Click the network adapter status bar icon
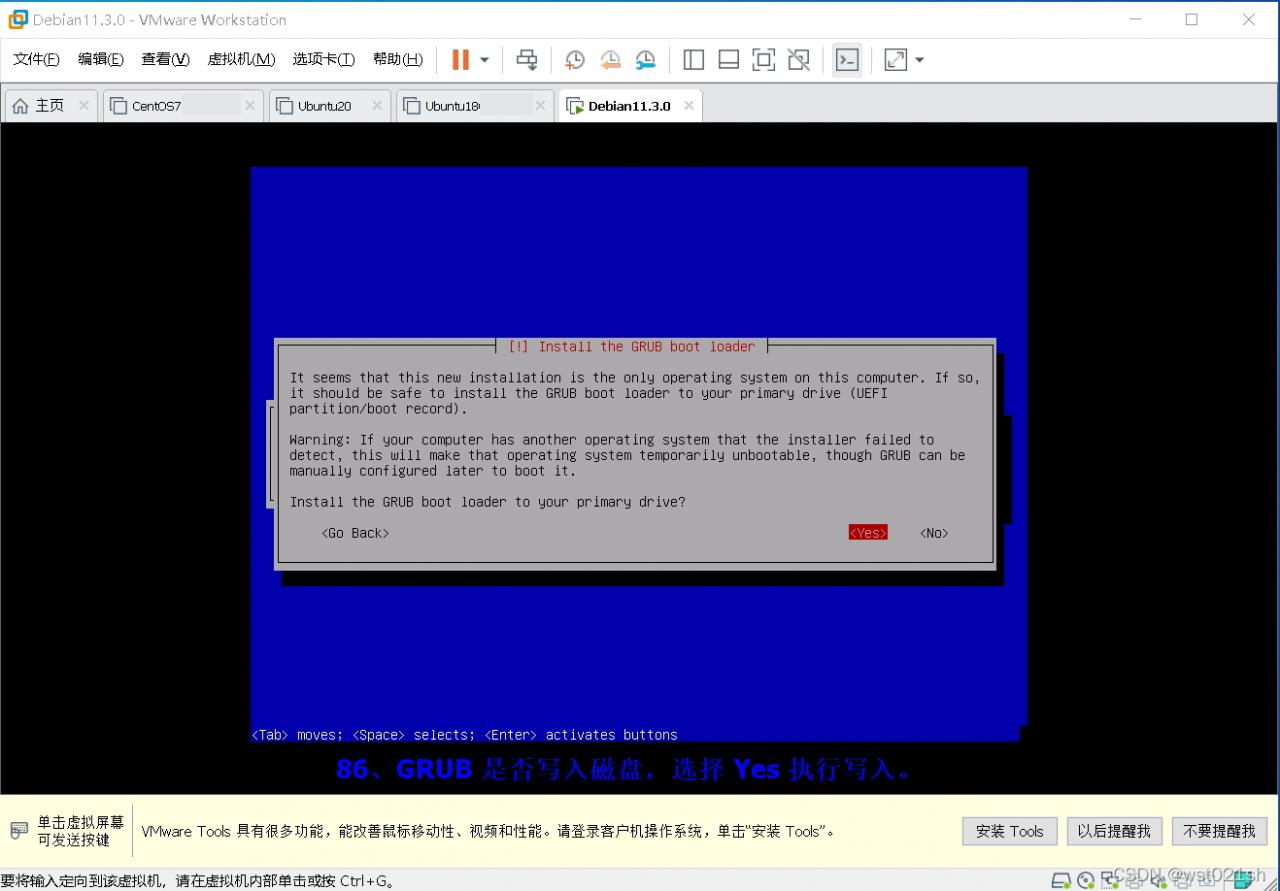 pos(1111,880)
